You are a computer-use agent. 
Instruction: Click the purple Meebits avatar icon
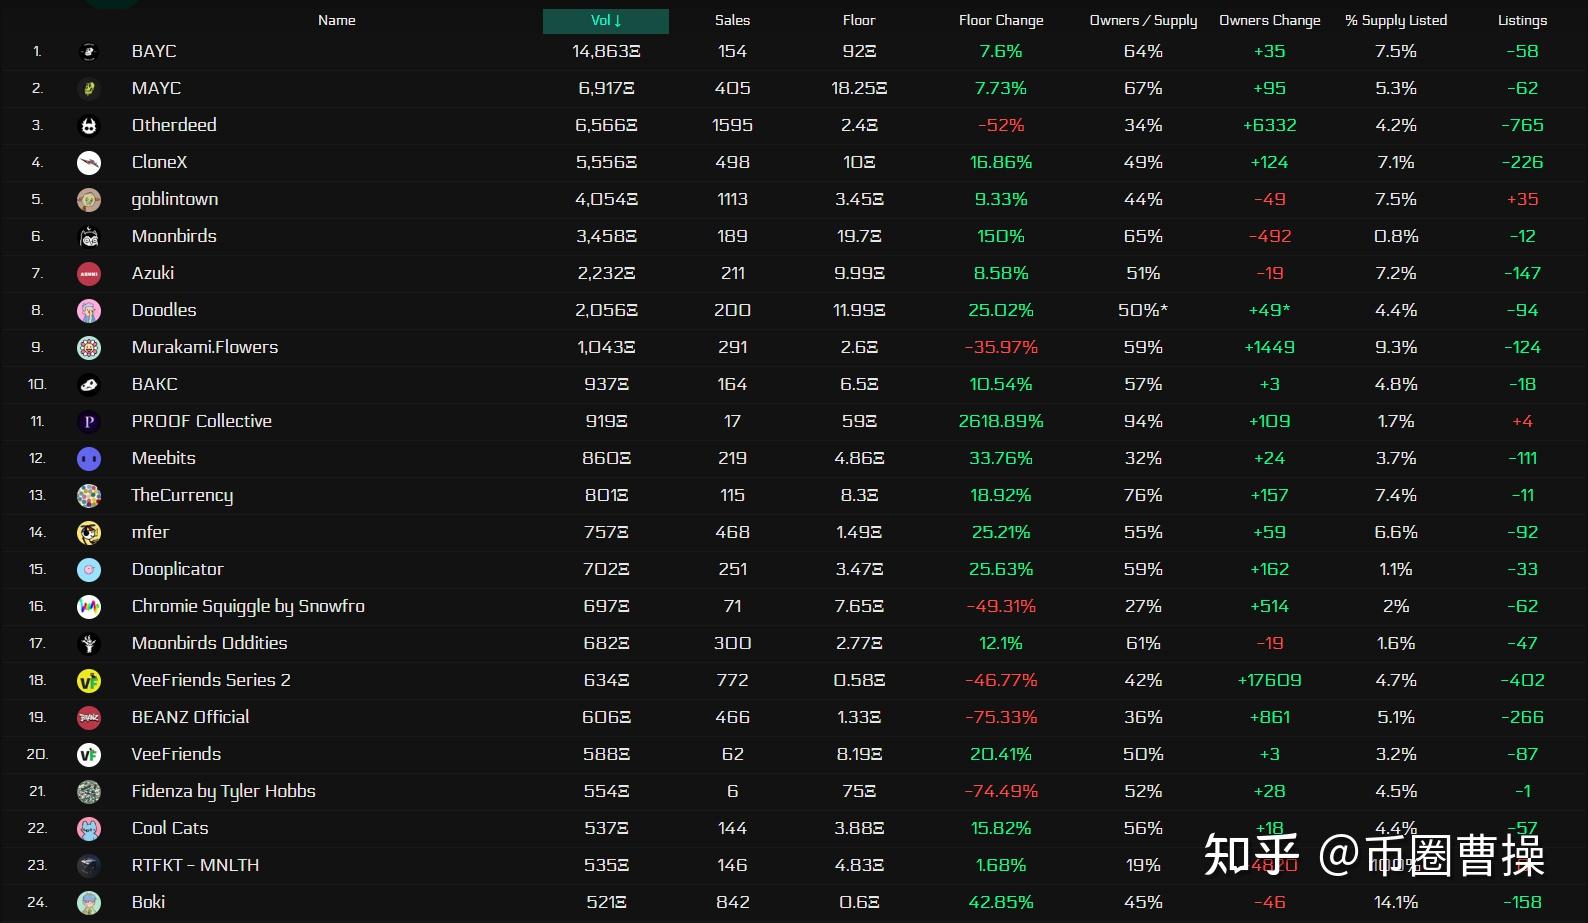point(89,459)
